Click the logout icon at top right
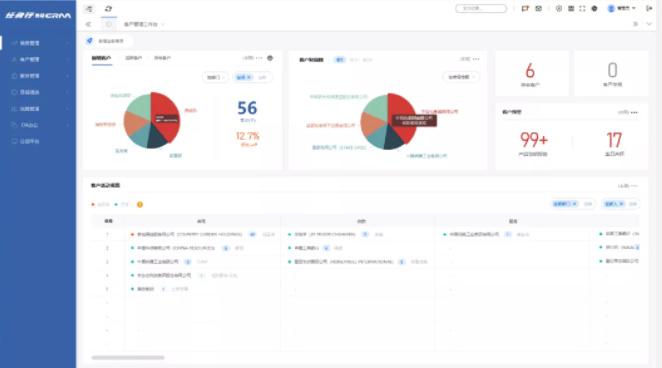The height and width of the screenshot is (368, 662). (x=649, y=8)
